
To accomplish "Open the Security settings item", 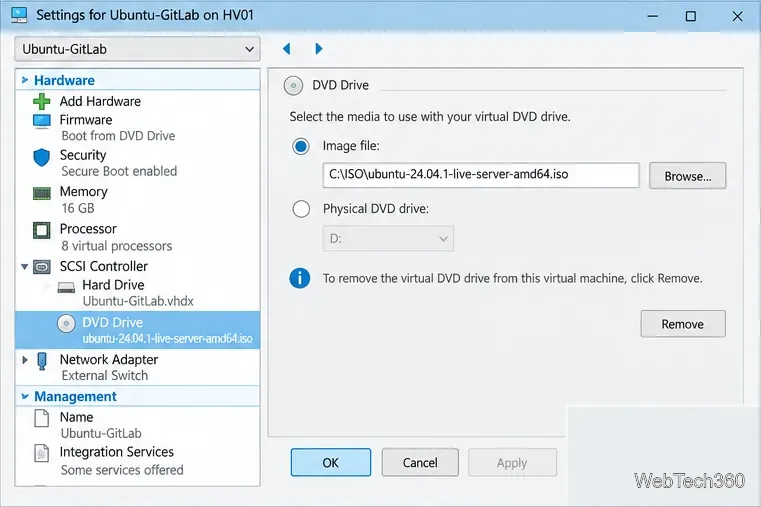I will pyautogui.click(x=83, y=155).
